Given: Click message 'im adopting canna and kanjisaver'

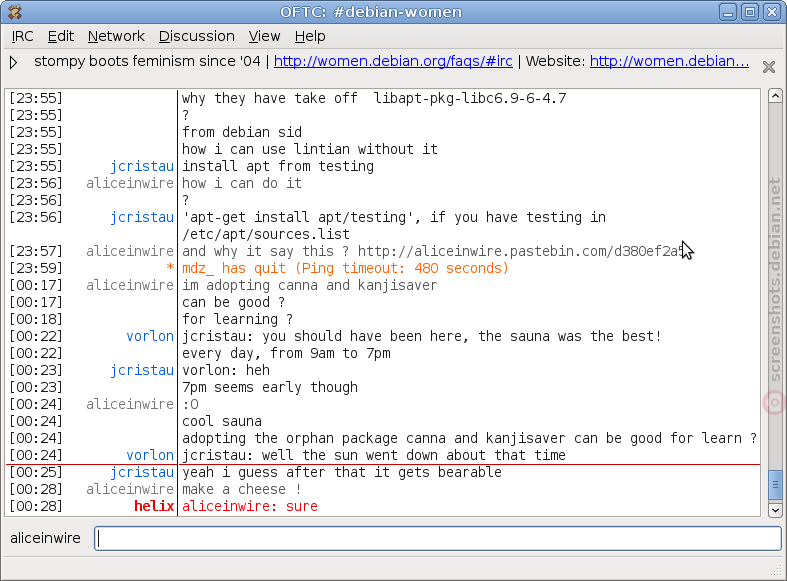Looking at the screenshot, I should point(310,285).
